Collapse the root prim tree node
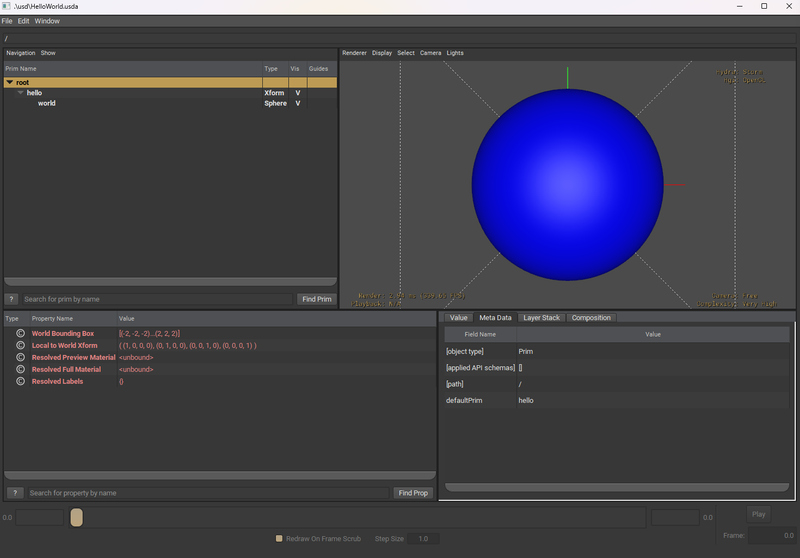 point(10,82)
